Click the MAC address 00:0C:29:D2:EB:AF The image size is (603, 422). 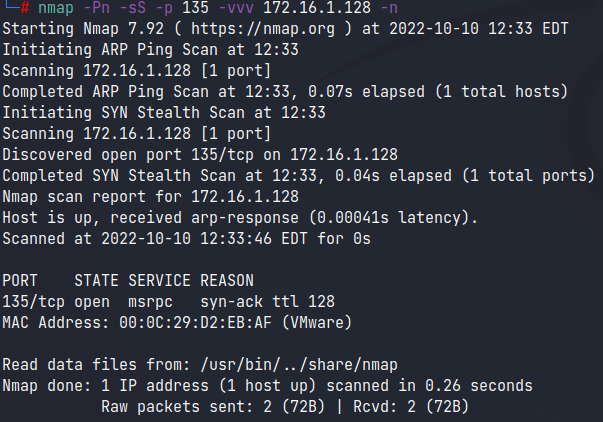(195, 323)
